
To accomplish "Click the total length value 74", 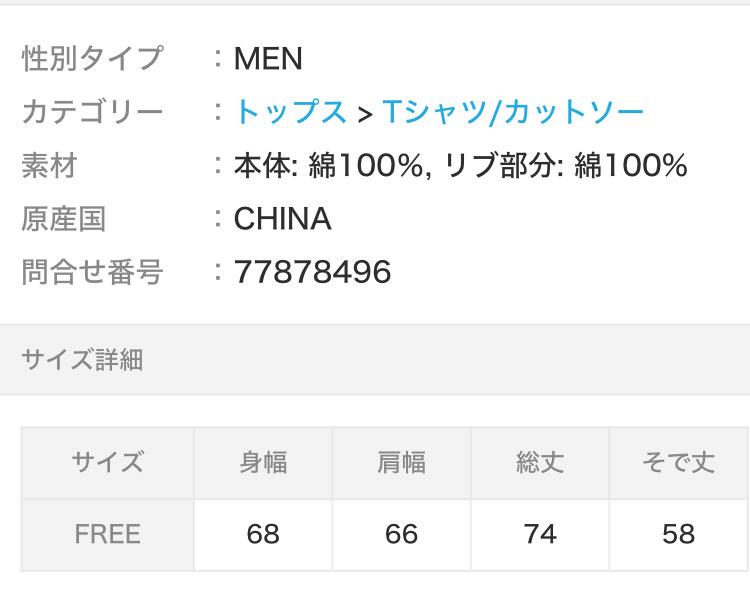I will click(540, 534).
